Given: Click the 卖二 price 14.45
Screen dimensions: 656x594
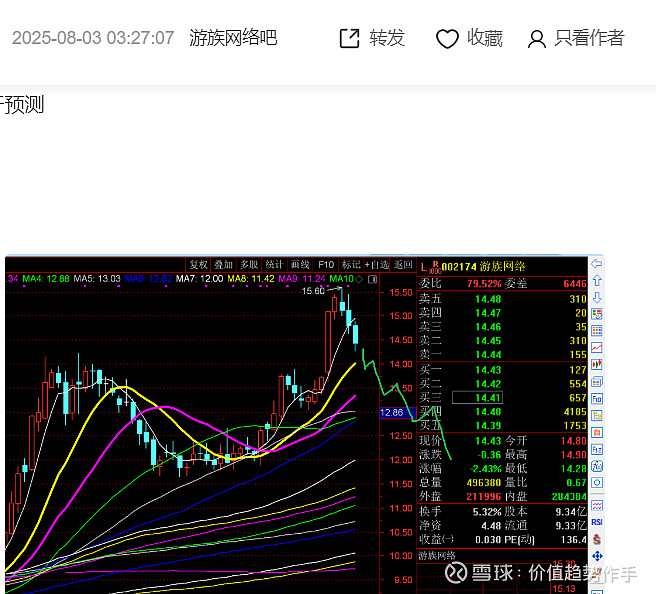Looking at the screenshot, I should 488,341.
